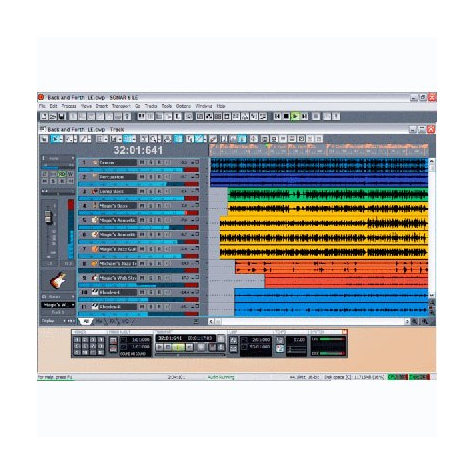The image size is (475, 475).
Task: Maximize track 10 strip
Action: coord(197,291)
